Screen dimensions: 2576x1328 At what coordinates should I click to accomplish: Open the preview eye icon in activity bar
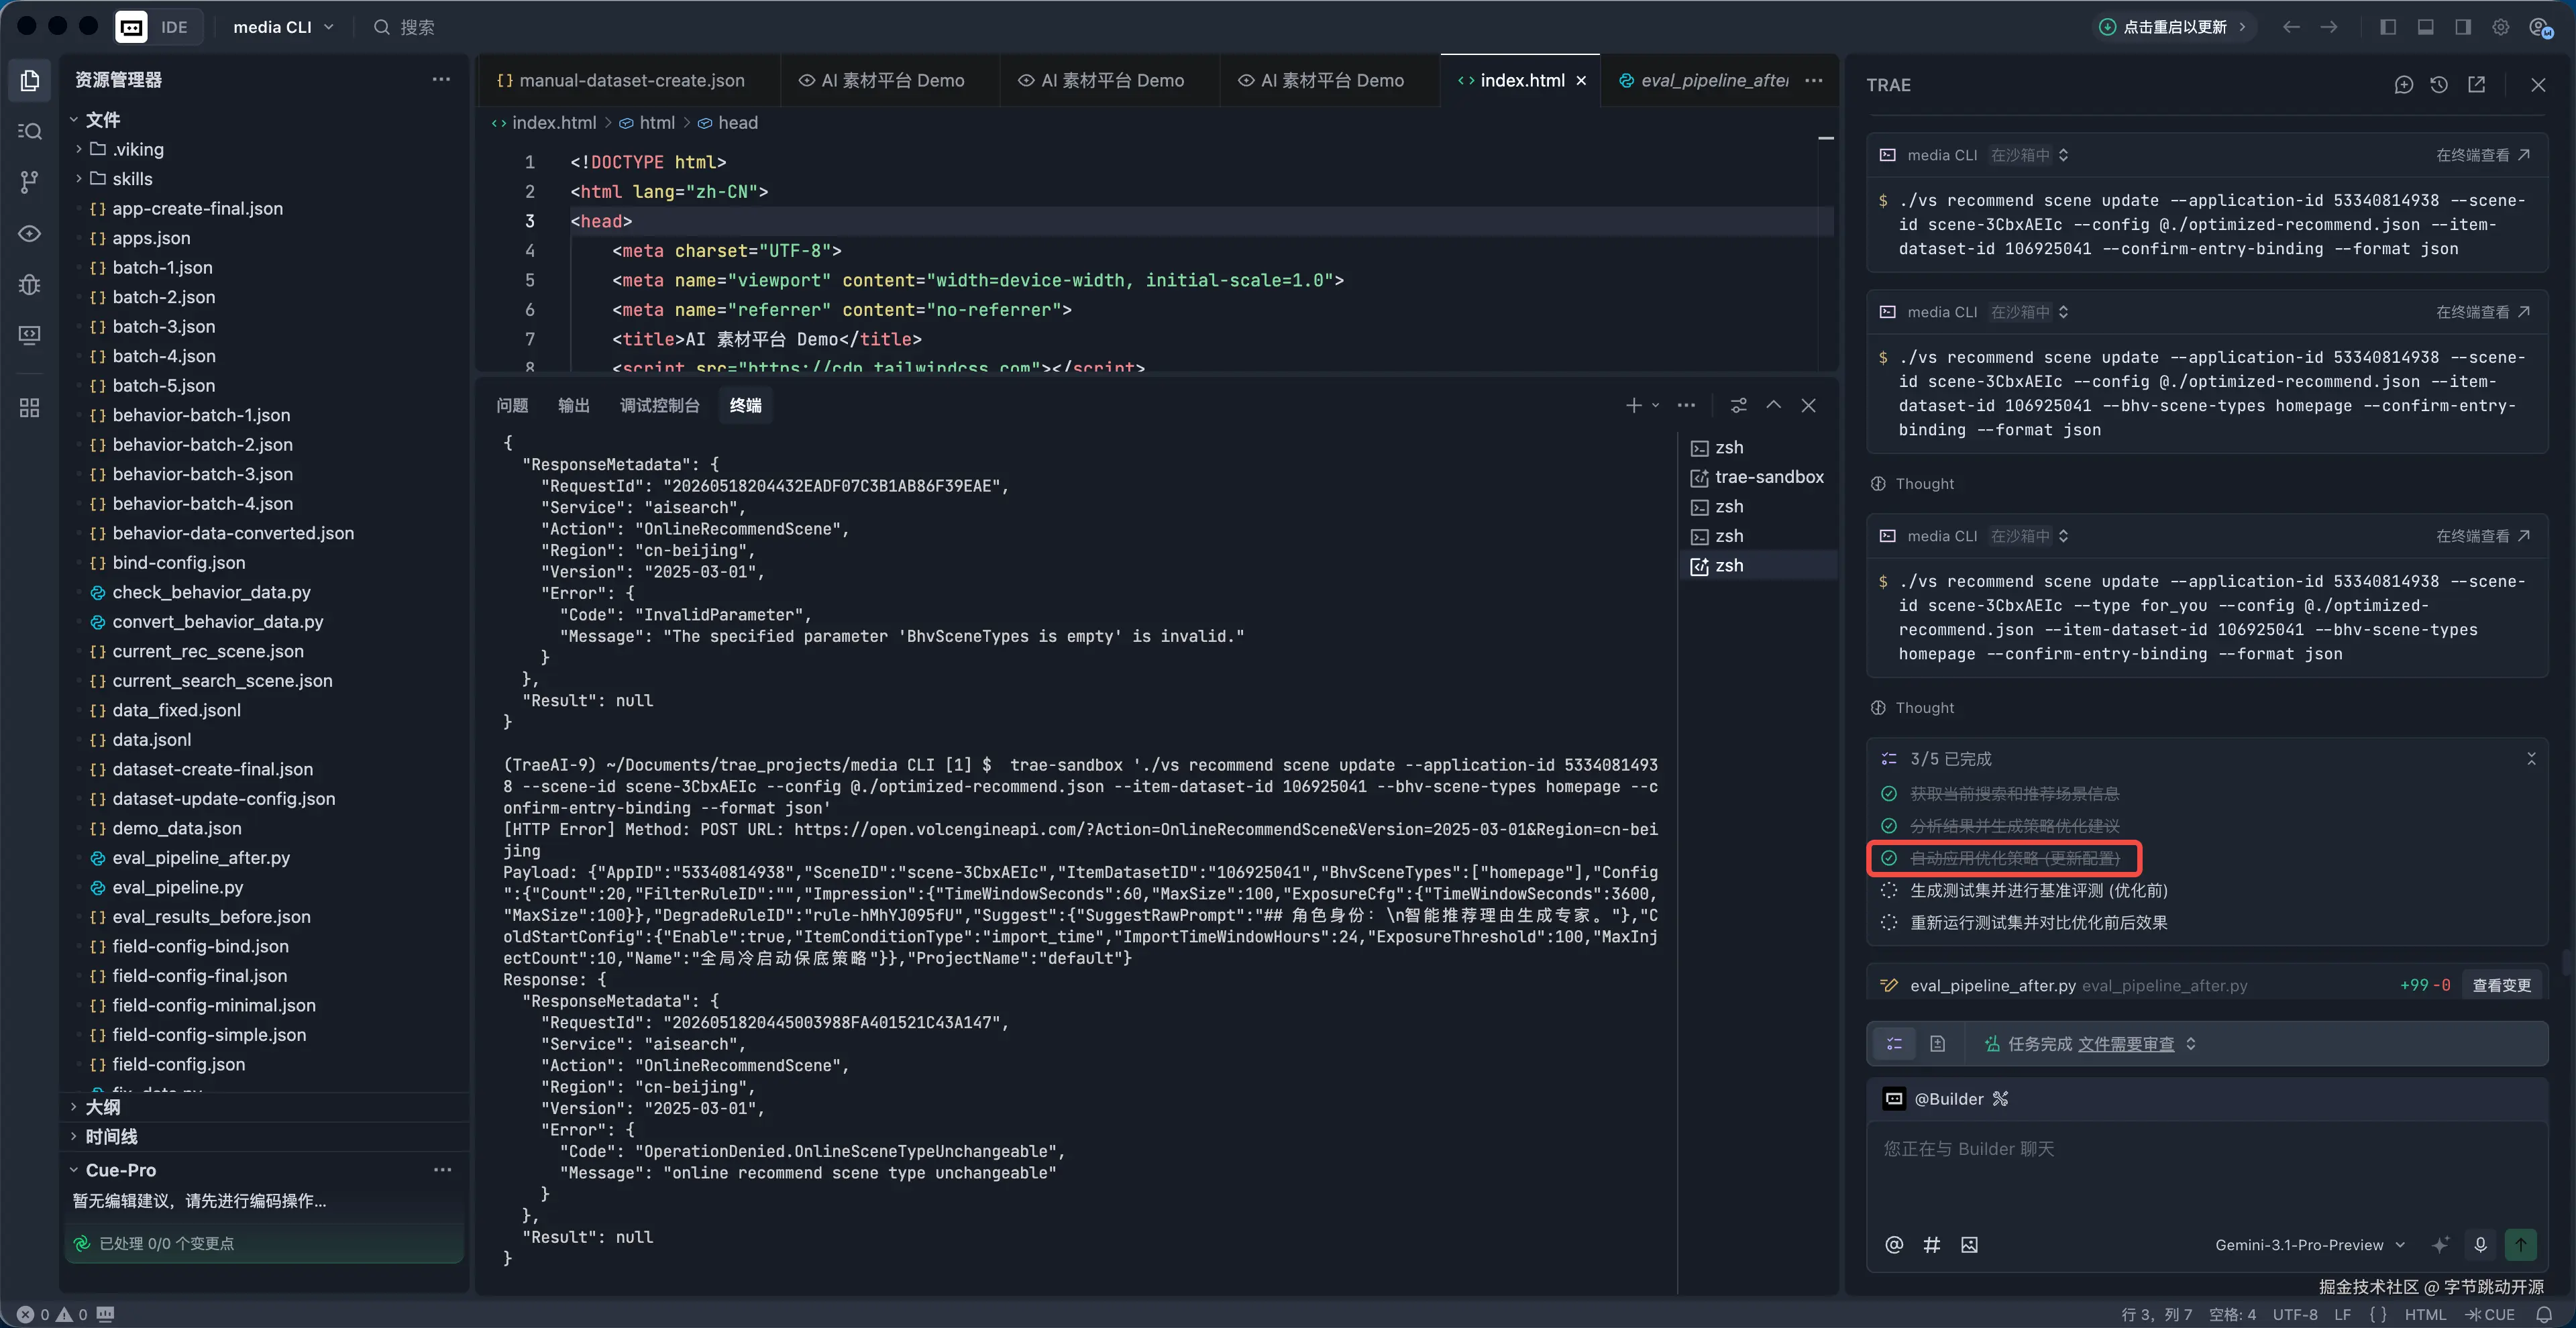click(x=30, y=233)
